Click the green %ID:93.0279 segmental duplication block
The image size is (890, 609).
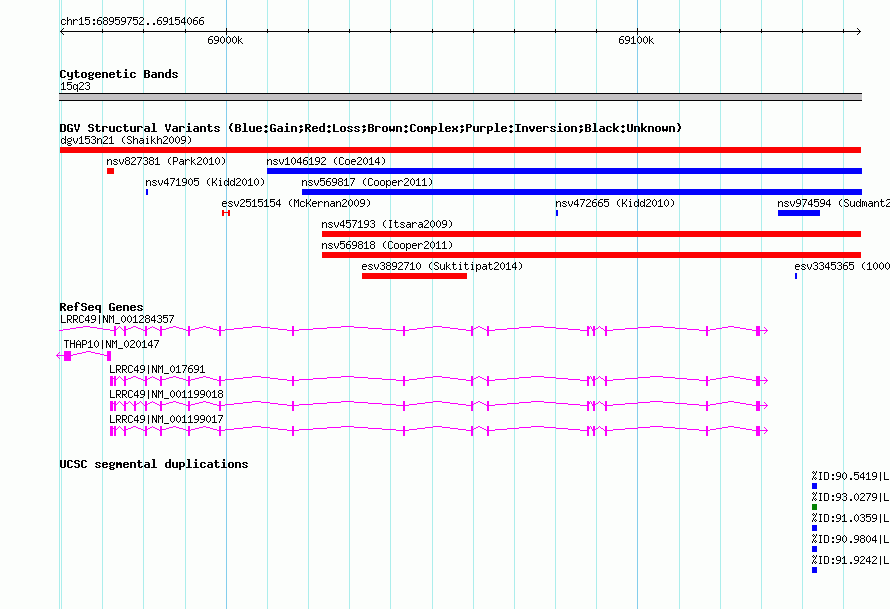click(815, 507)
